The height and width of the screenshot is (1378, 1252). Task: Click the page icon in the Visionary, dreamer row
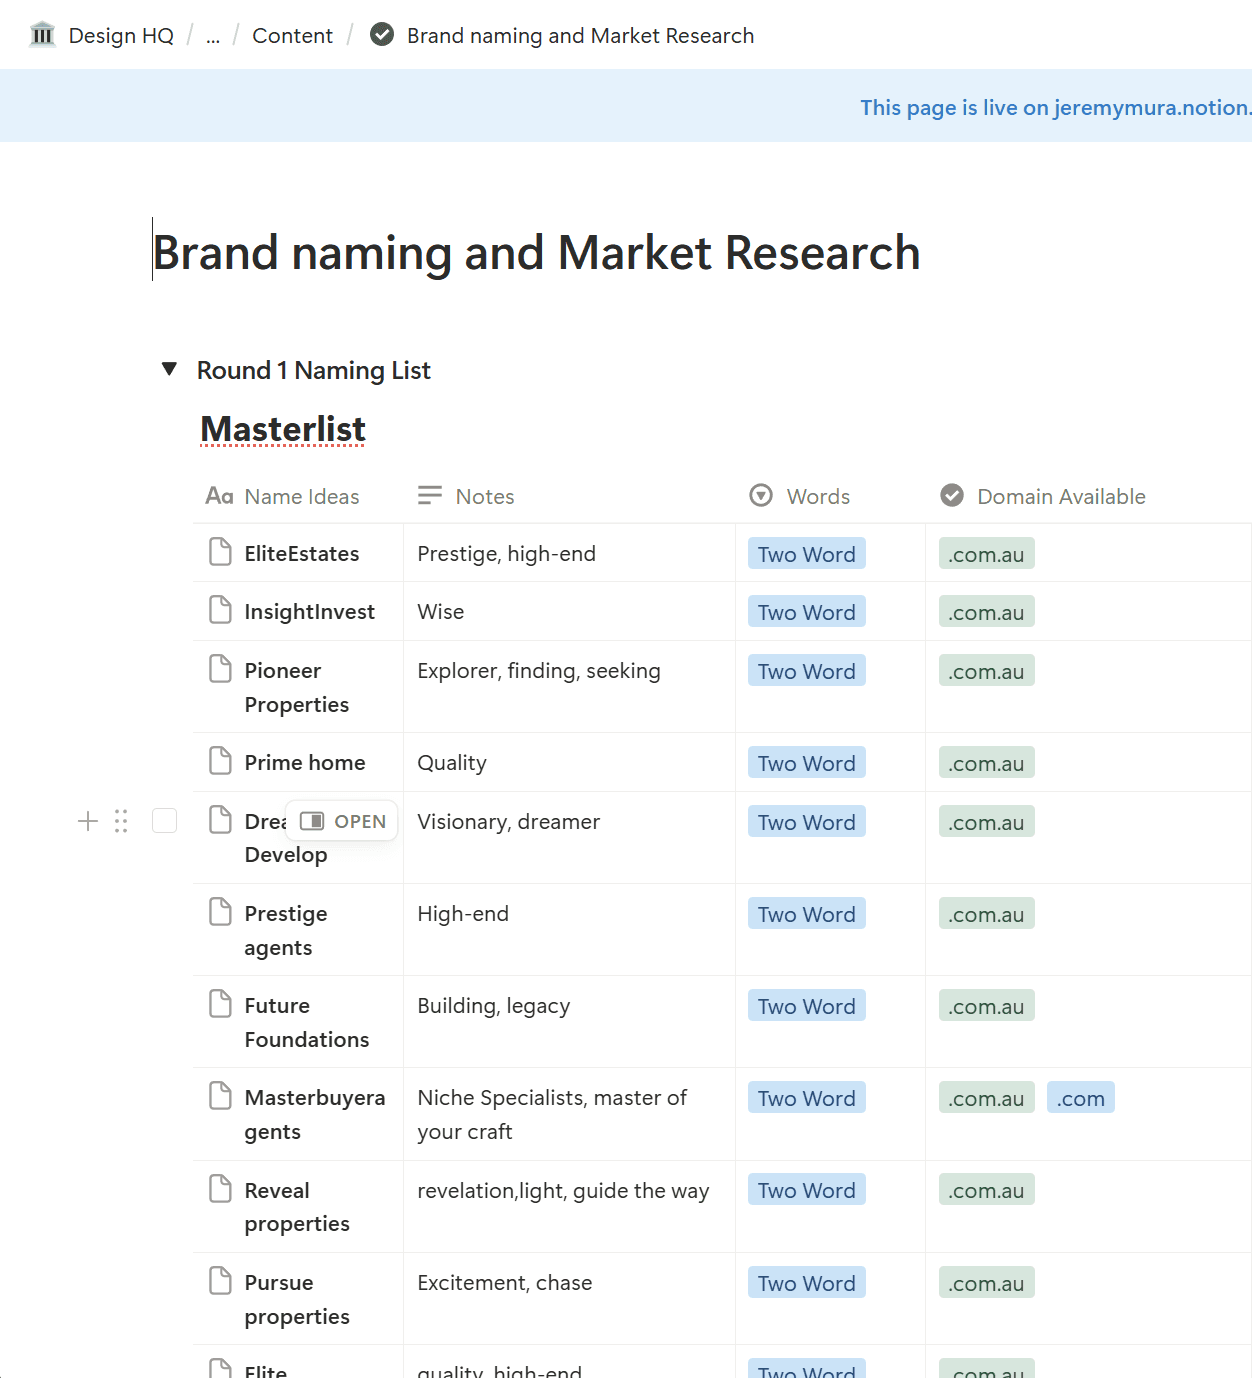point(220,820)
